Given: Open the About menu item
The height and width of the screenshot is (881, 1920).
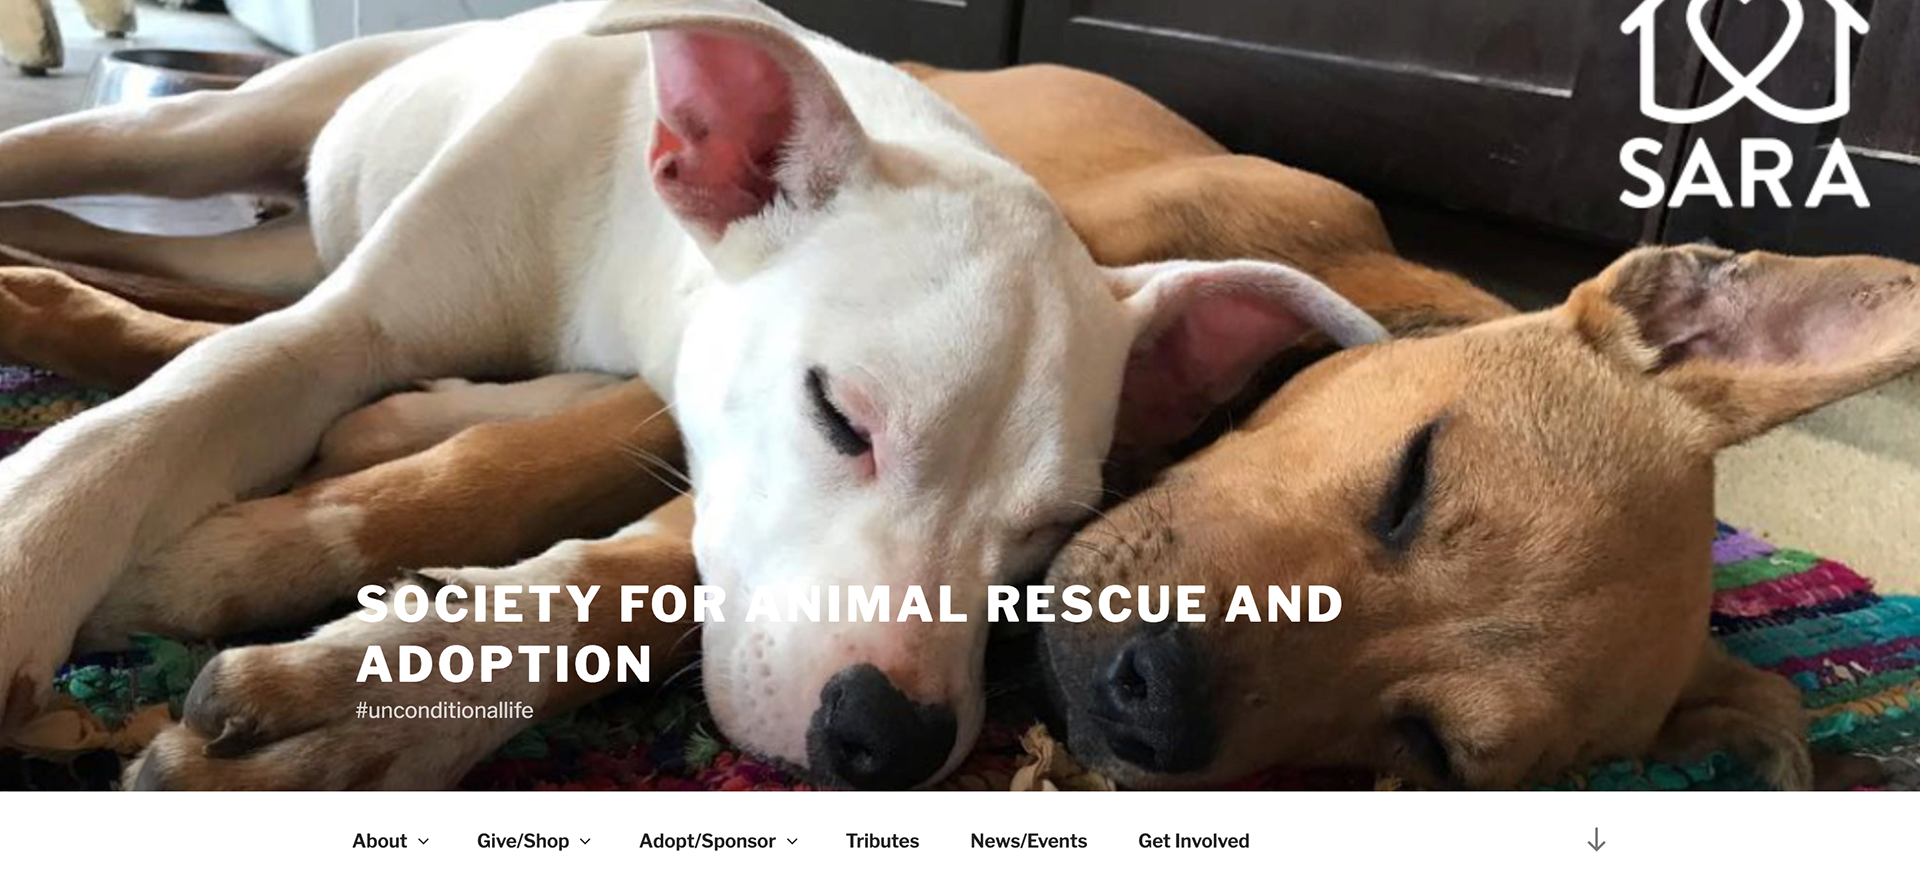Looking at the screenshot, I should (379, 841).
